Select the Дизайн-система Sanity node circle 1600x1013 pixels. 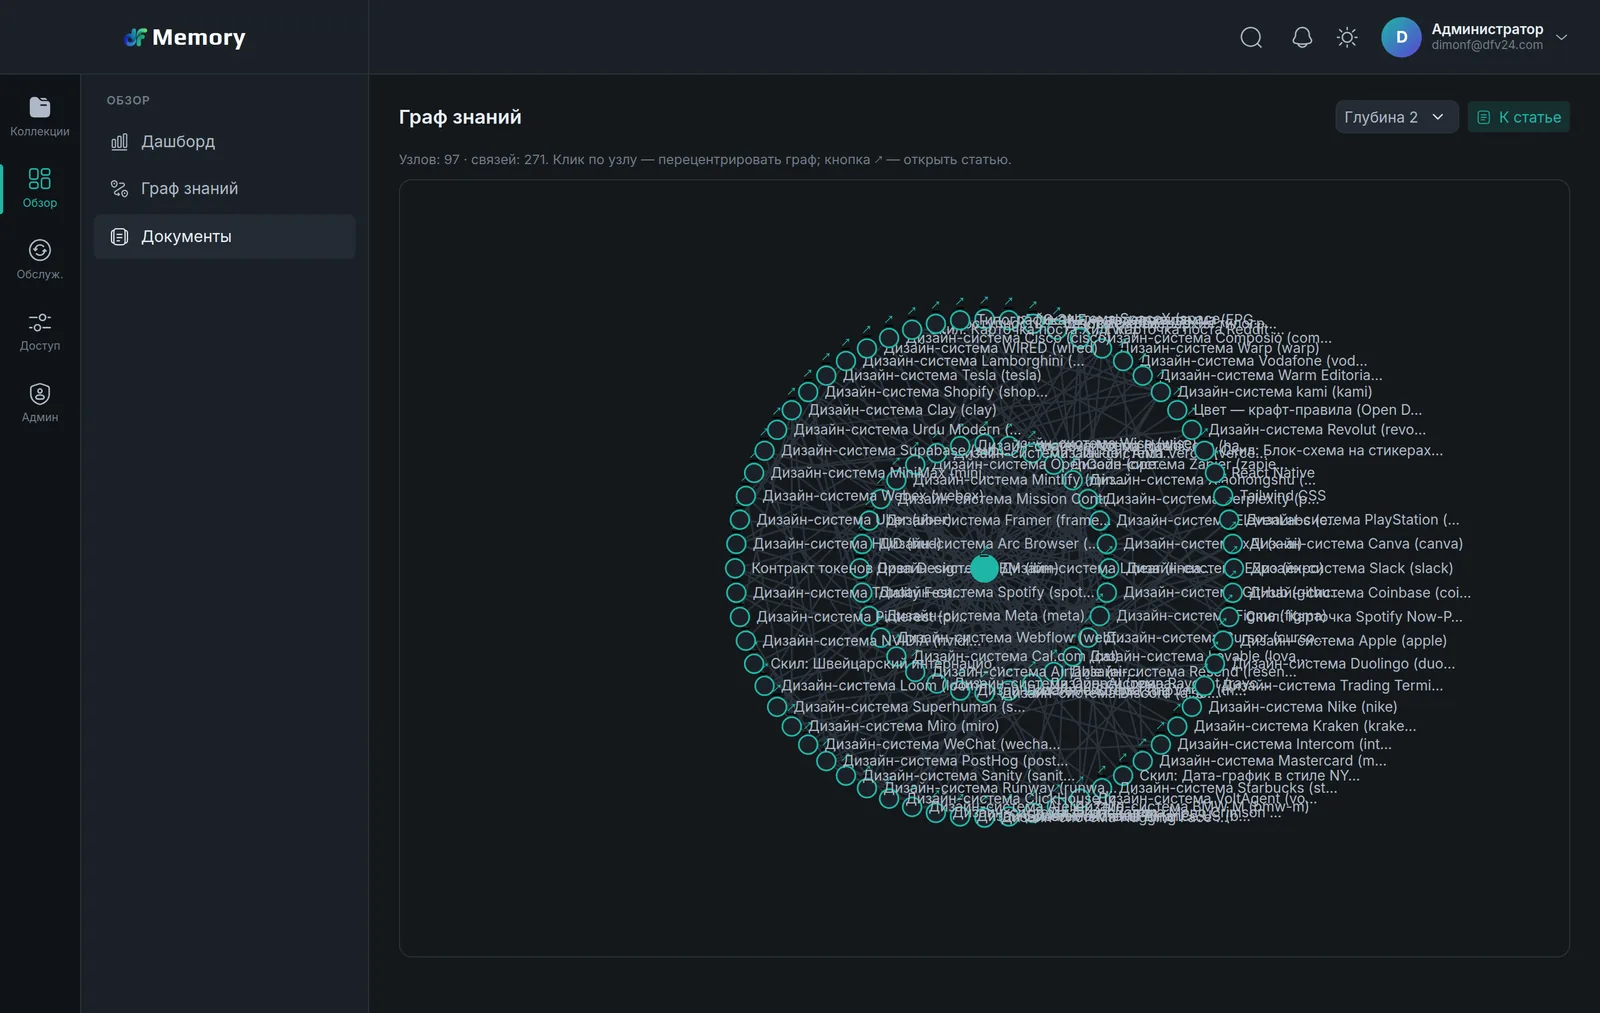tap(846, 776)
